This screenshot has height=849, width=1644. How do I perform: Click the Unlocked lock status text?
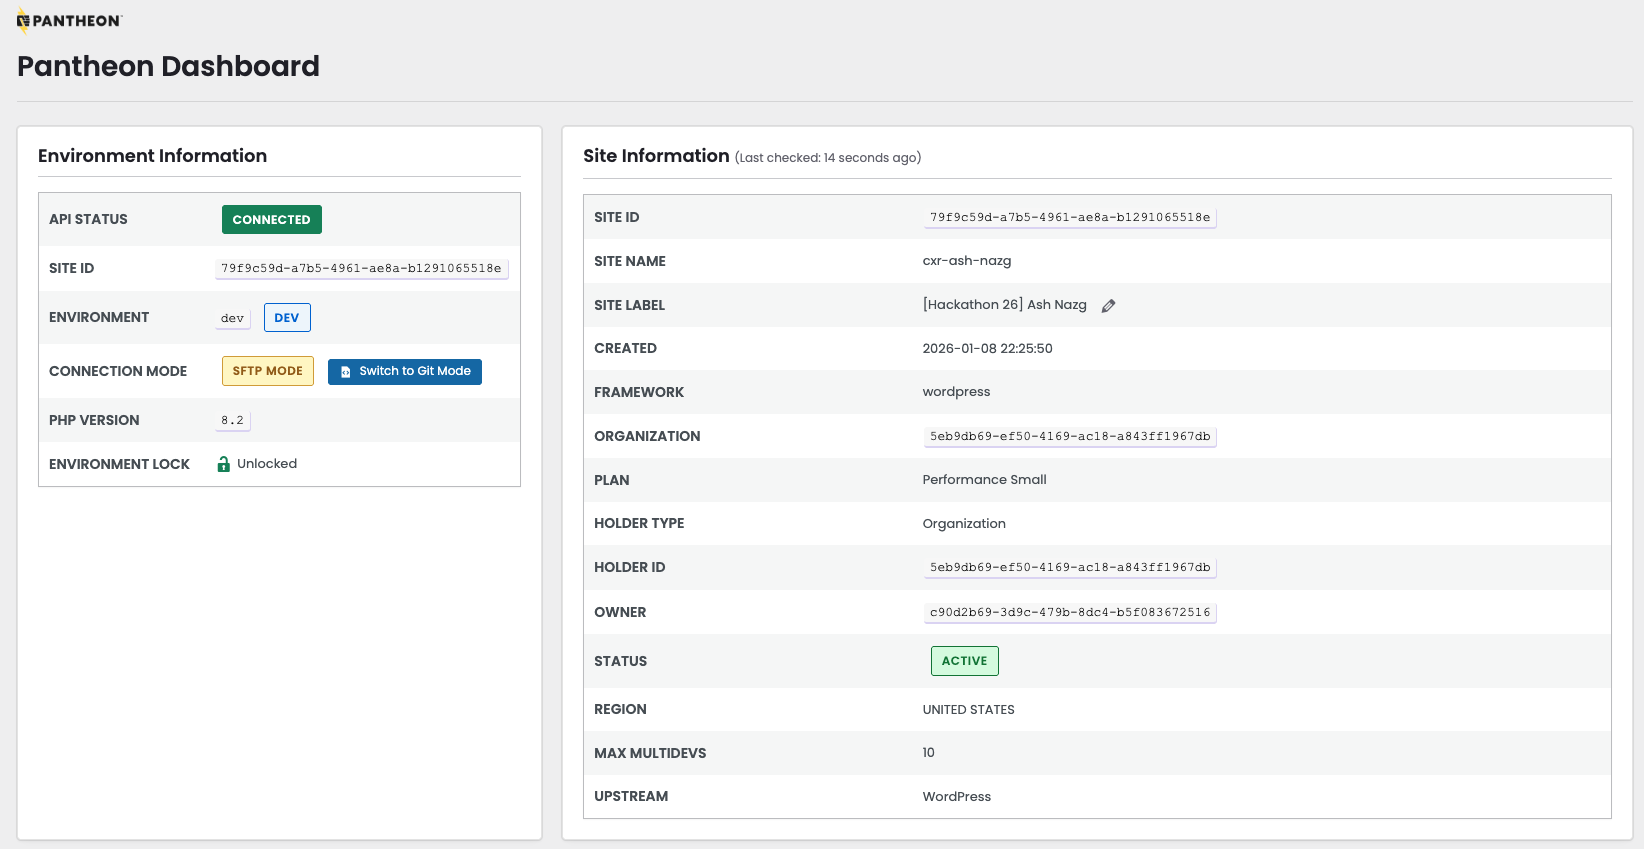coord(267,464)
